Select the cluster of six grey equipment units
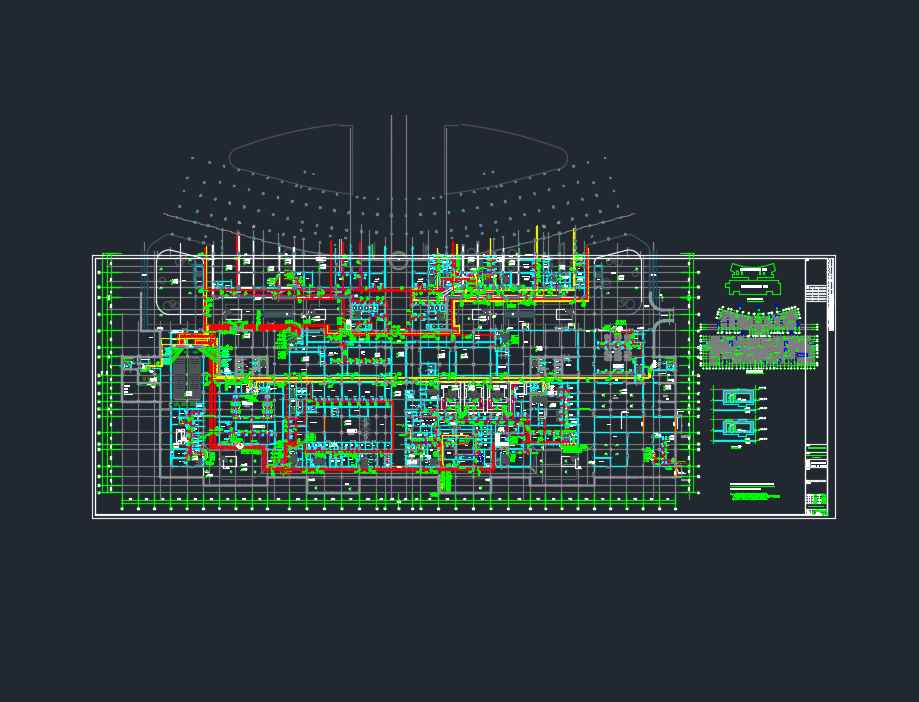Viewport: 919px width, 702px height. pyautogui.click(x=616, y=352)
